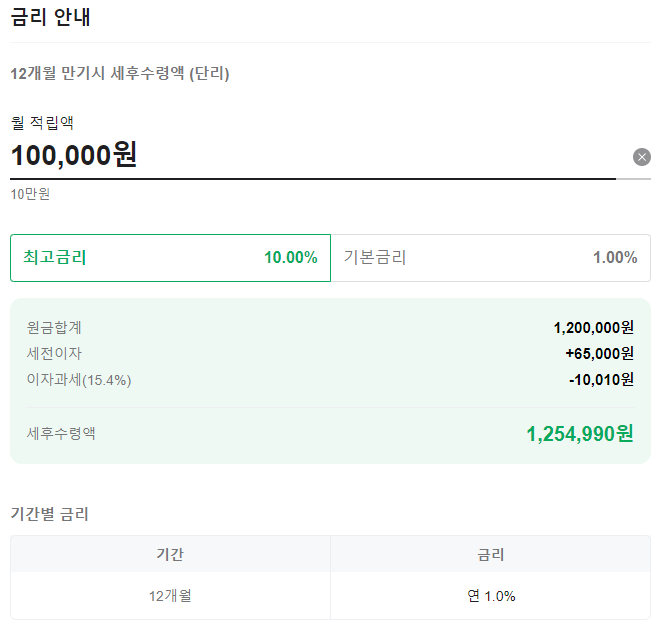Click the 연 1.0% table cell
The height and width of the screenshot is (627, 660).
(x=491, y=596)
